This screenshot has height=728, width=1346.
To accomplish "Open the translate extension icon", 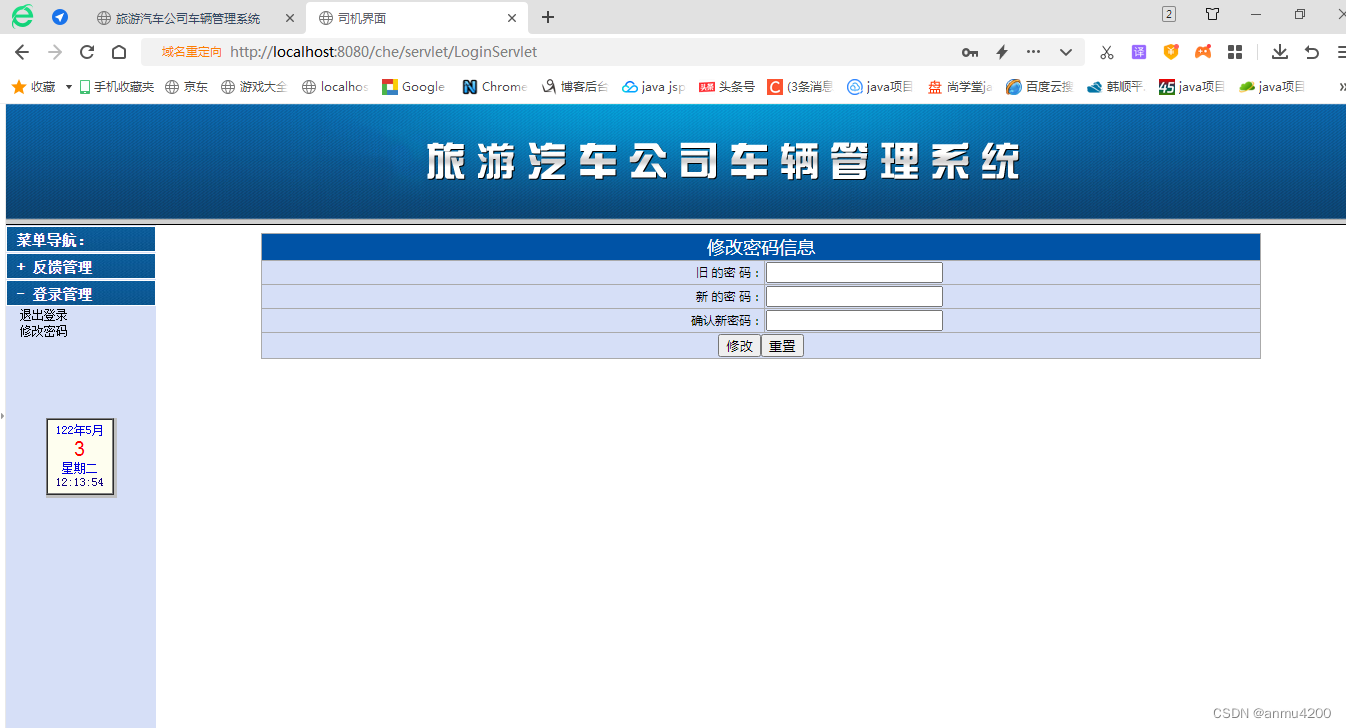I will point(1139,51).
